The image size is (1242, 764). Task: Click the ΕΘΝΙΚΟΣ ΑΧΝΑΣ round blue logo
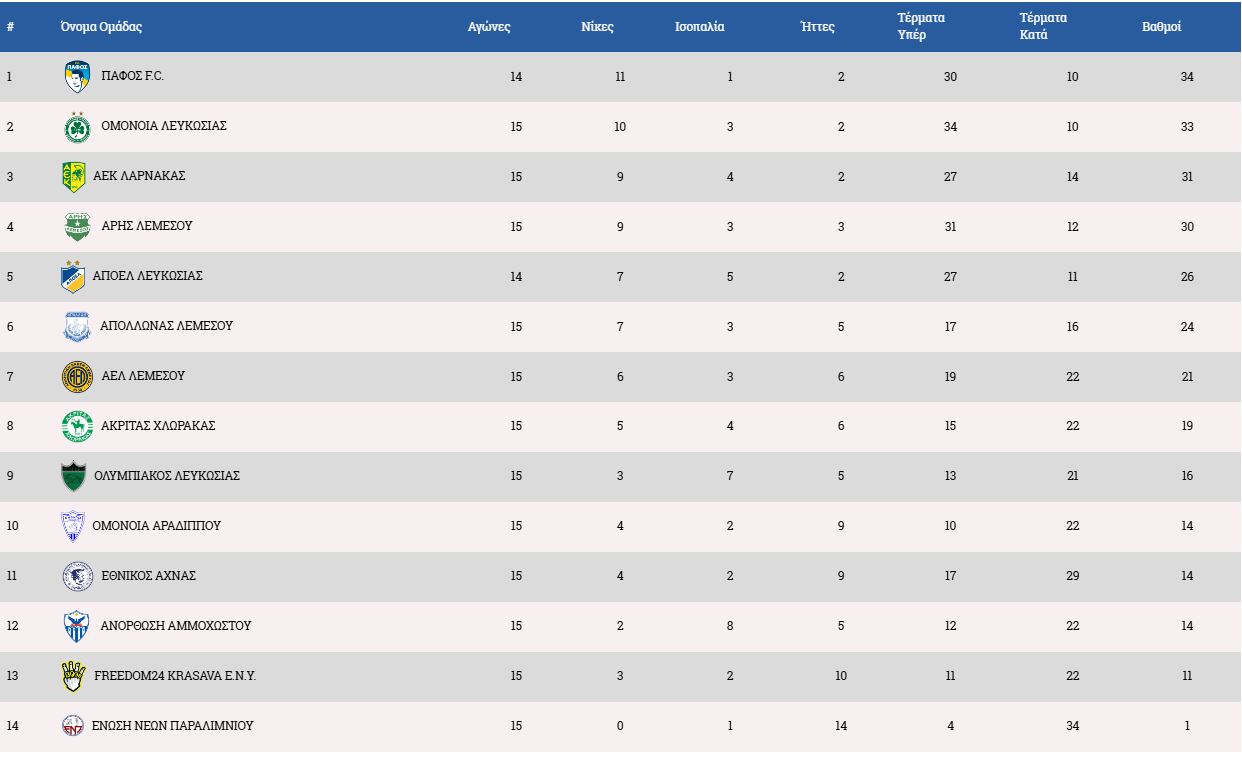[x=77, y=577]
